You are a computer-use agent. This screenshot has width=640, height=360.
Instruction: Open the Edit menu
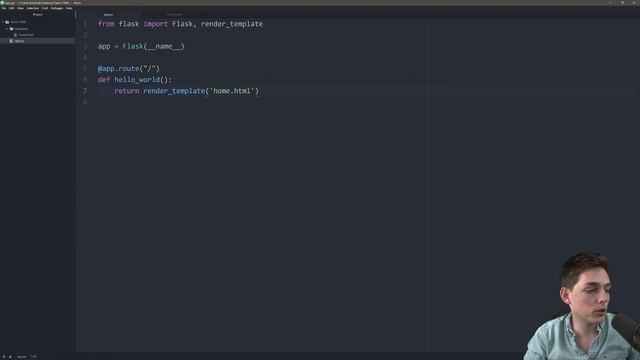[x=11, y=8]
